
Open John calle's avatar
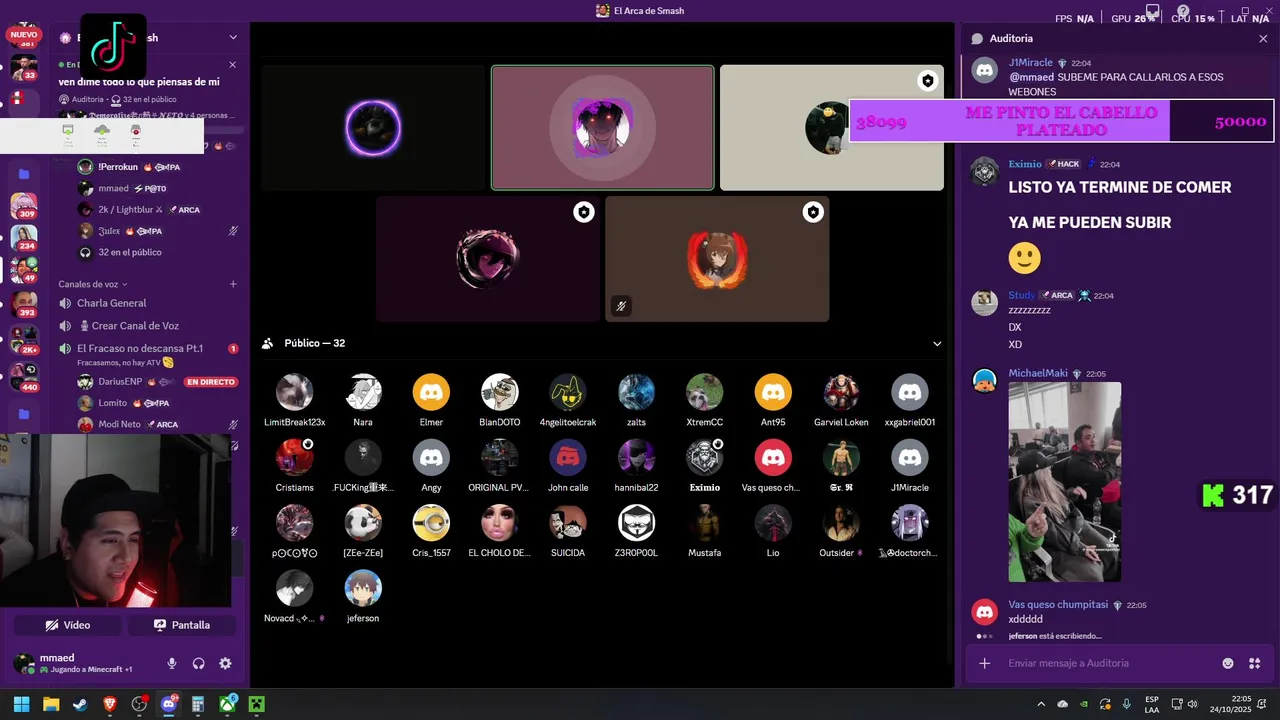pyautogui.click(x=568, y=457)
